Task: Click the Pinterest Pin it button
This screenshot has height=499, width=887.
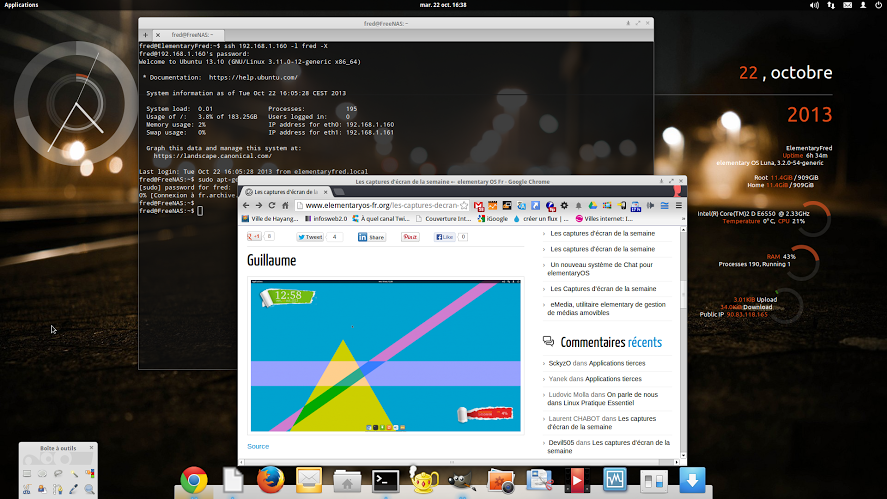Action: pyautogui.click(x=410, y=237)
